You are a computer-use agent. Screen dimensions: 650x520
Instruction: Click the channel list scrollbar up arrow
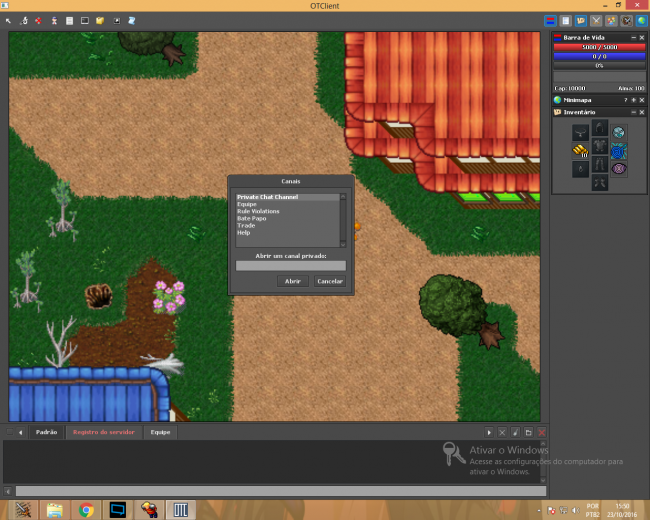pos(343,197)
